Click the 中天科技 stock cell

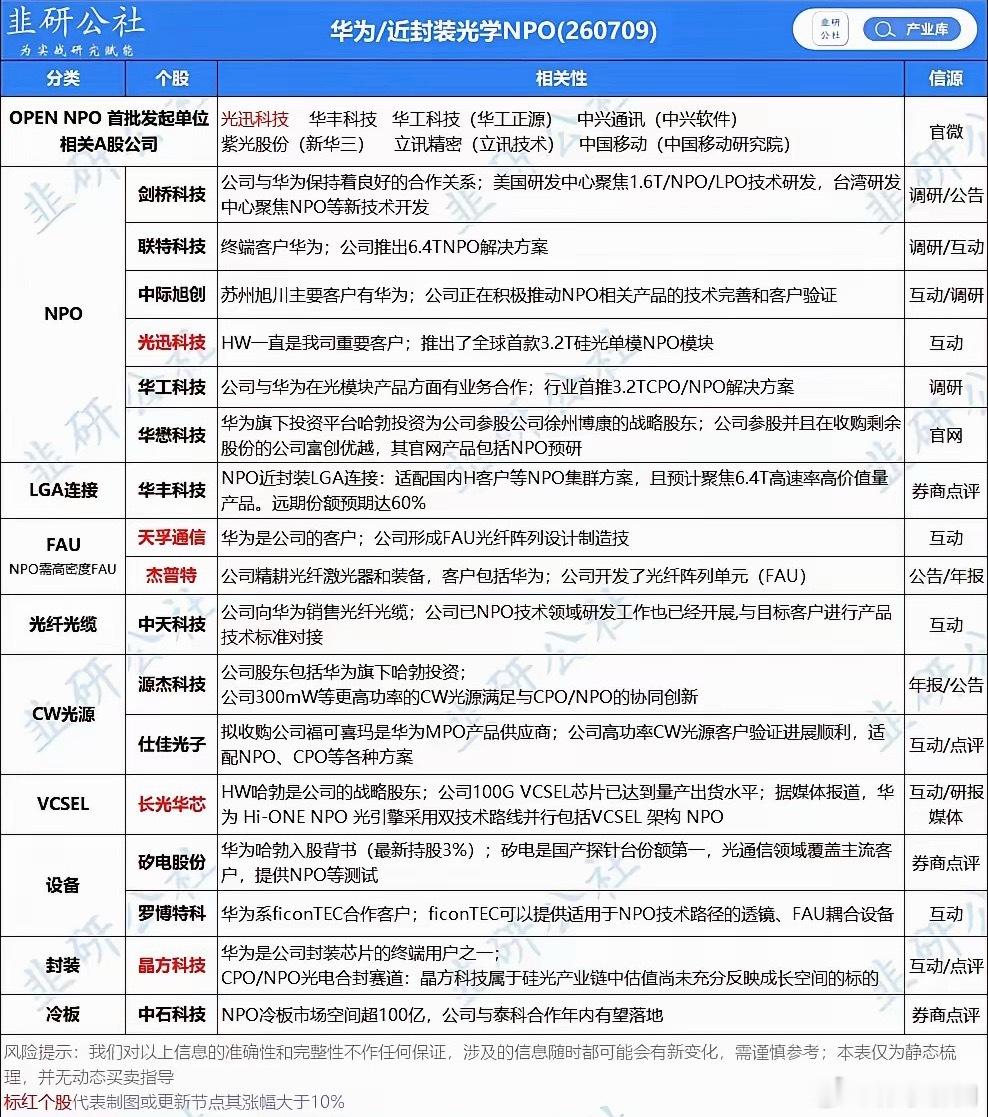click(x=172, y=625)
